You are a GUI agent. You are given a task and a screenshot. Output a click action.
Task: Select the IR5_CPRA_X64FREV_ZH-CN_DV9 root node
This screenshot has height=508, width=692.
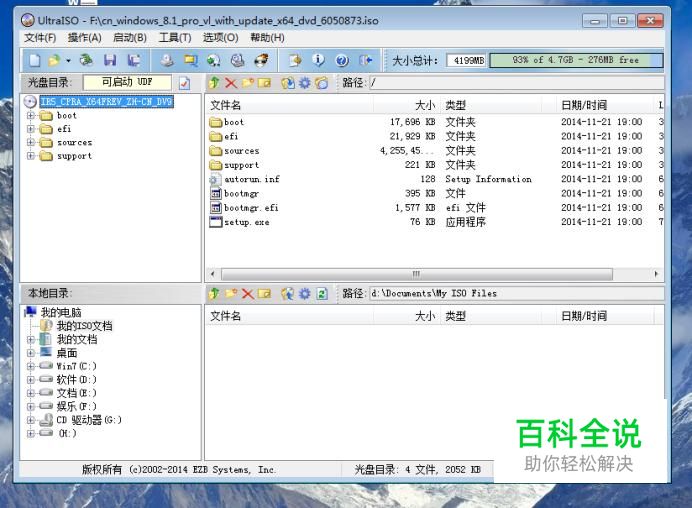coord(106,102)
